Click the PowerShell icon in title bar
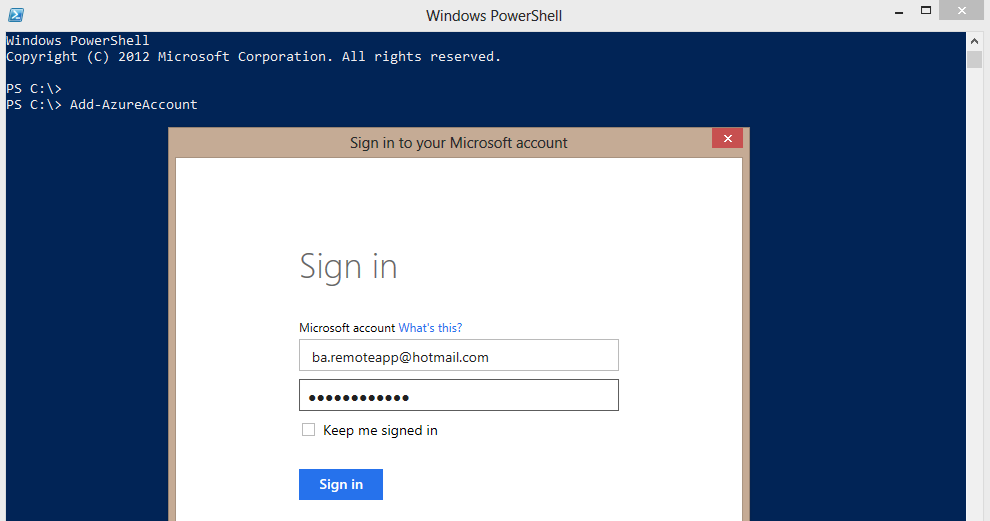The image size is (990, 521). [16, 15]
